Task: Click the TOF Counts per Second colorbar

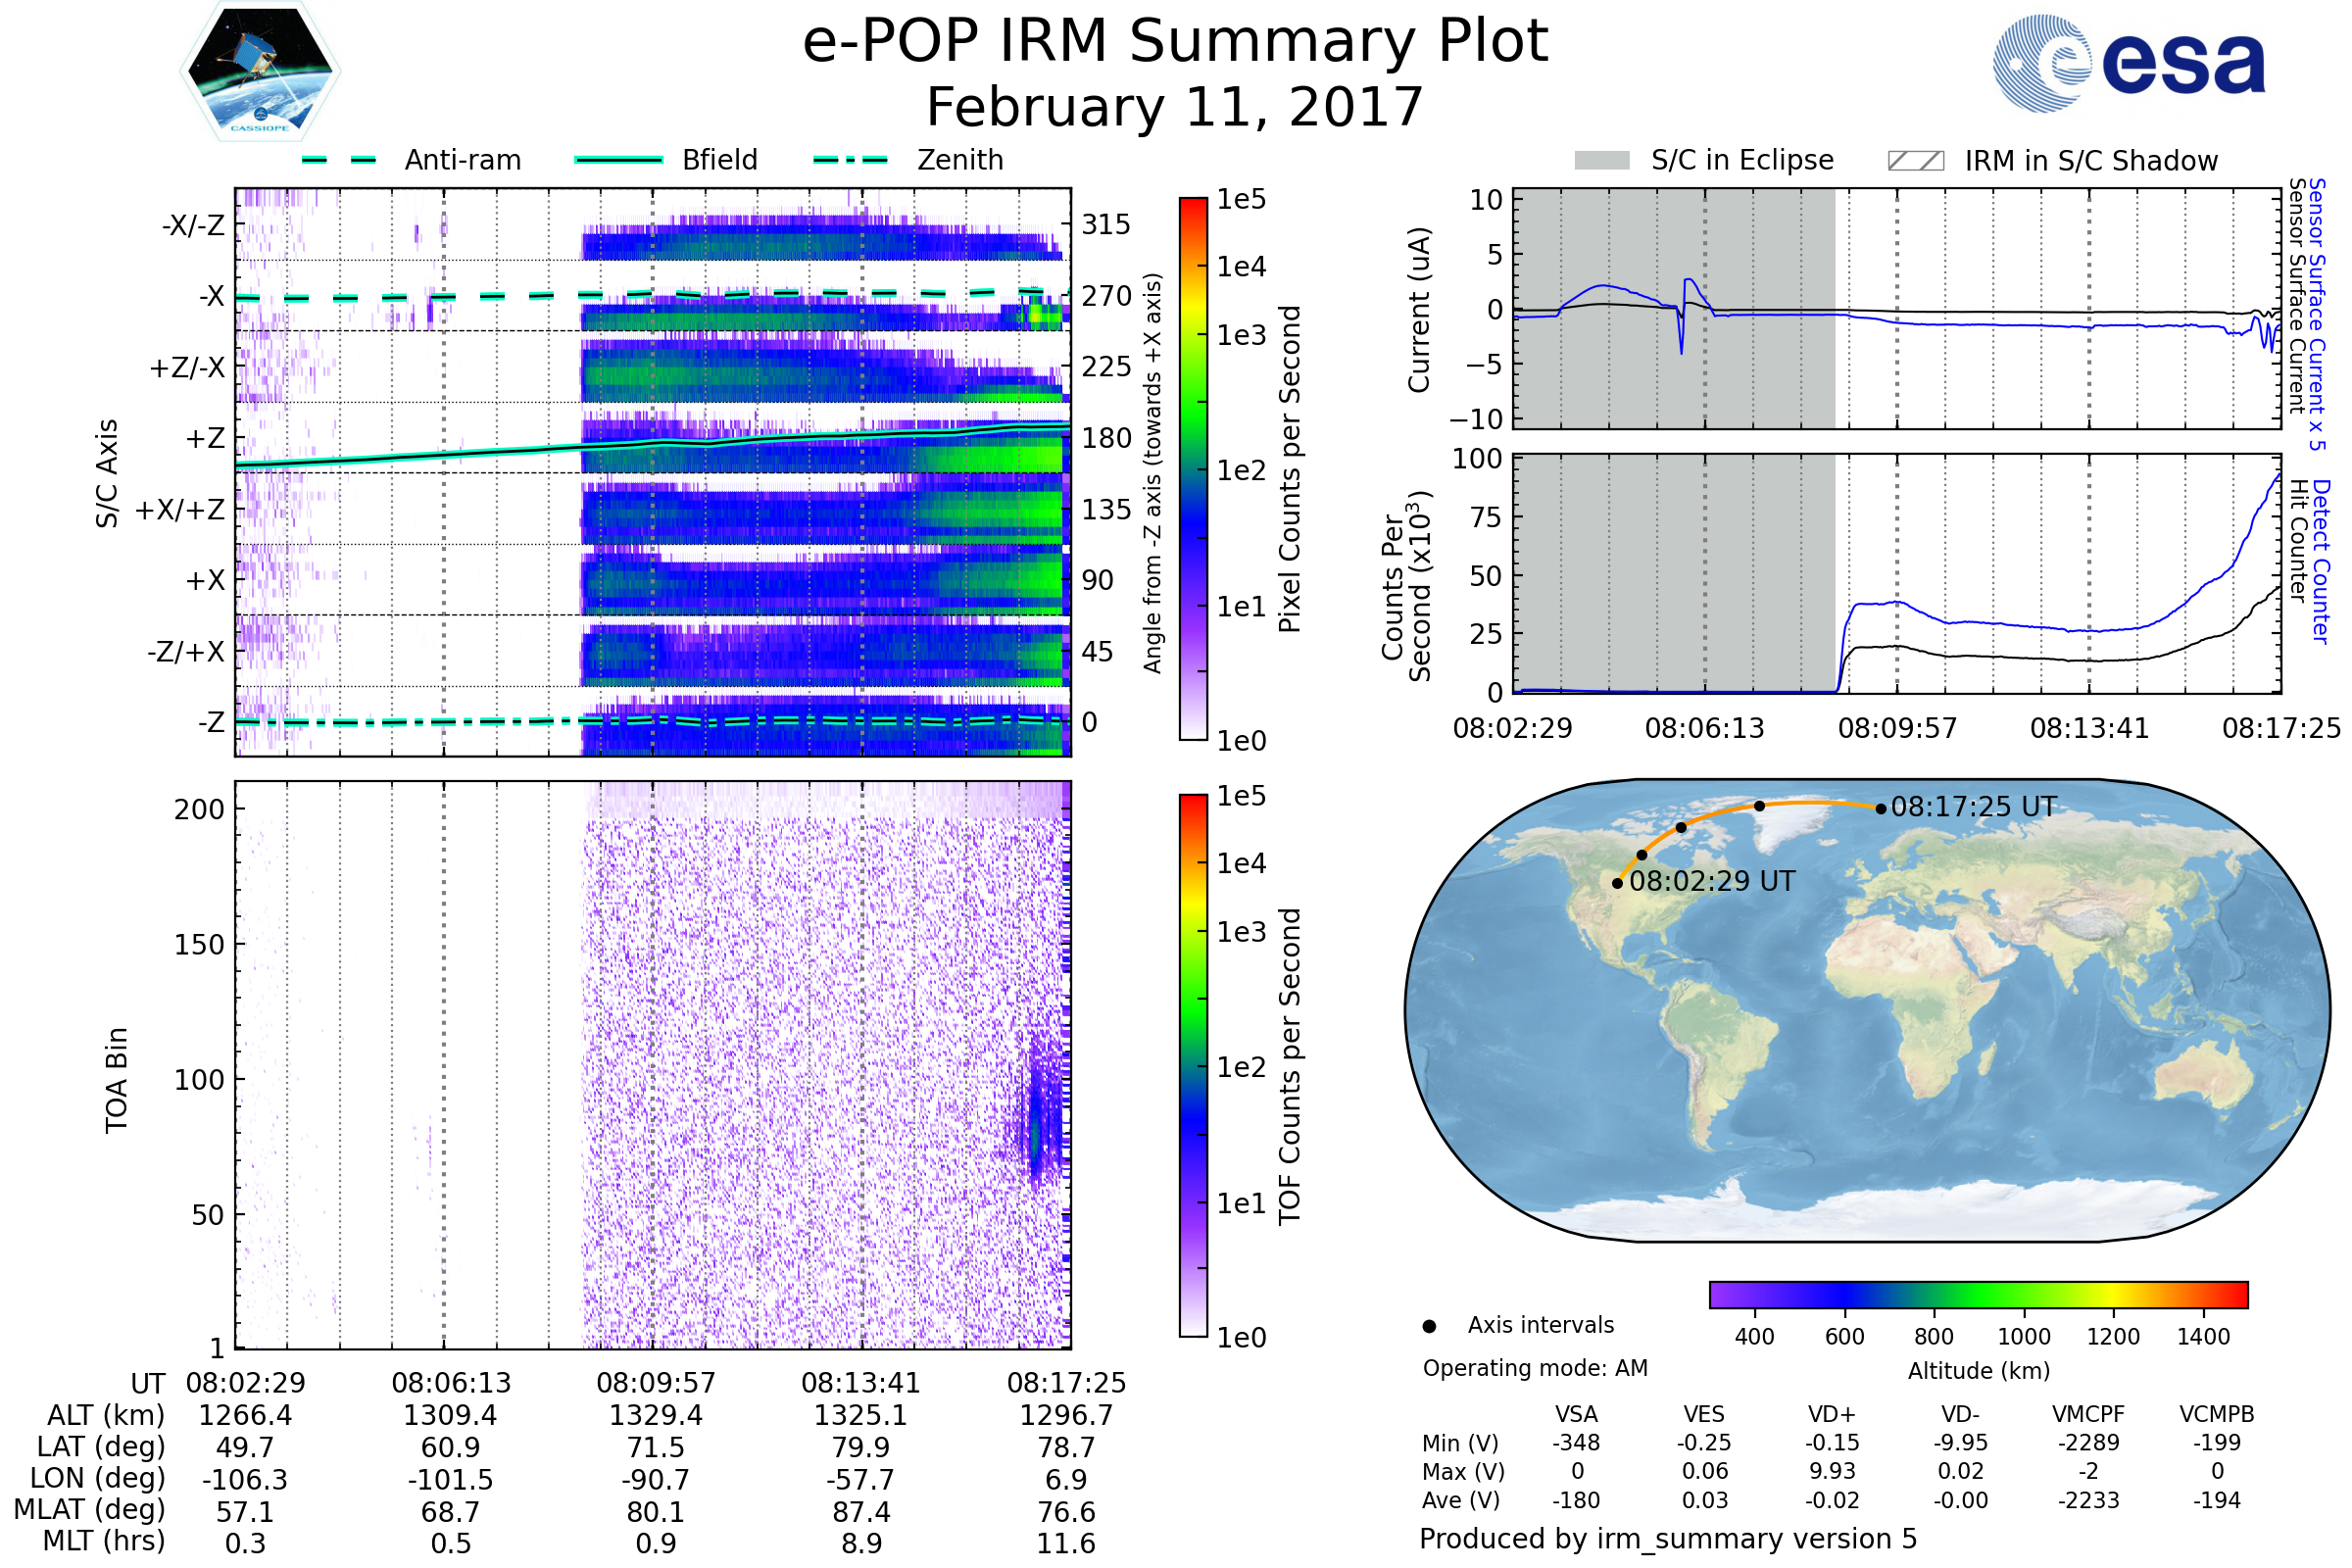Action: point(1193,1065)
